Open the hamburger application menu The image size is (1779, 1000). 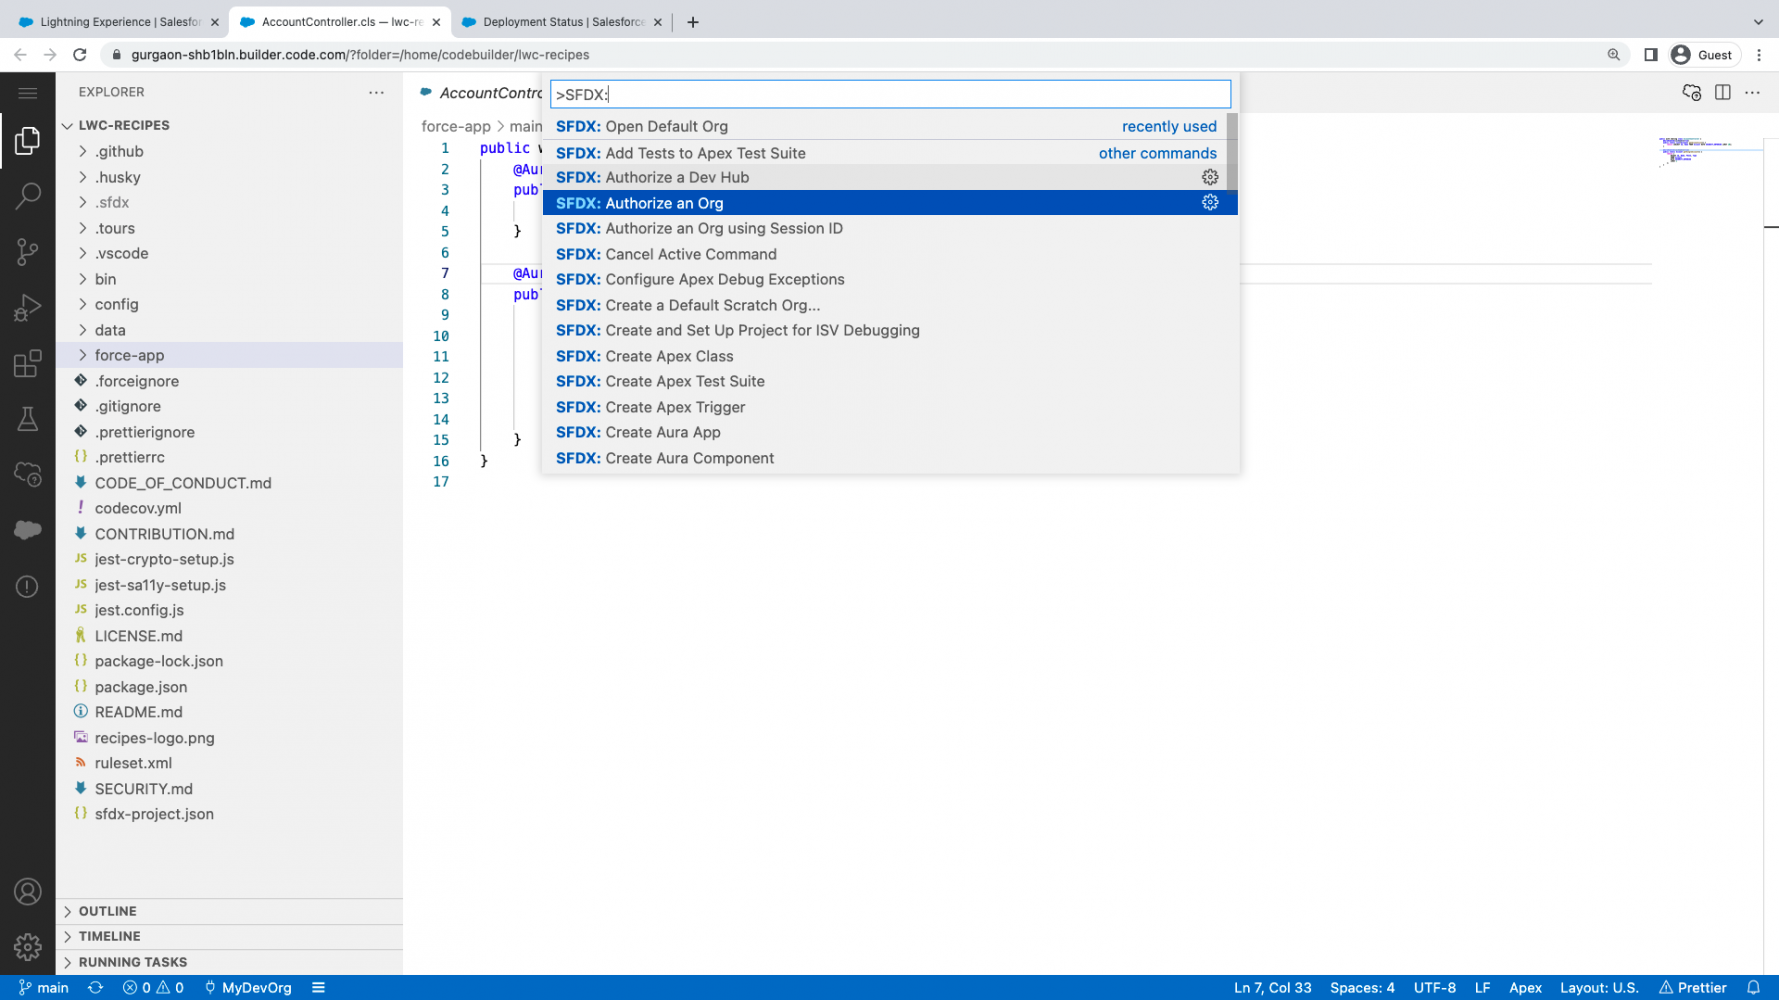27,93
